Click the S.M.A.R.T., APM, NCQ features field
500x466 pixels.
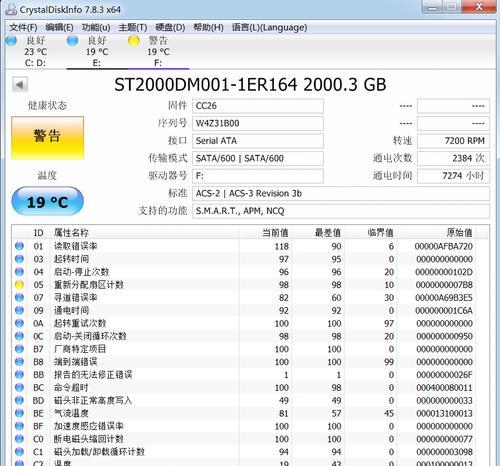point(341,211)
